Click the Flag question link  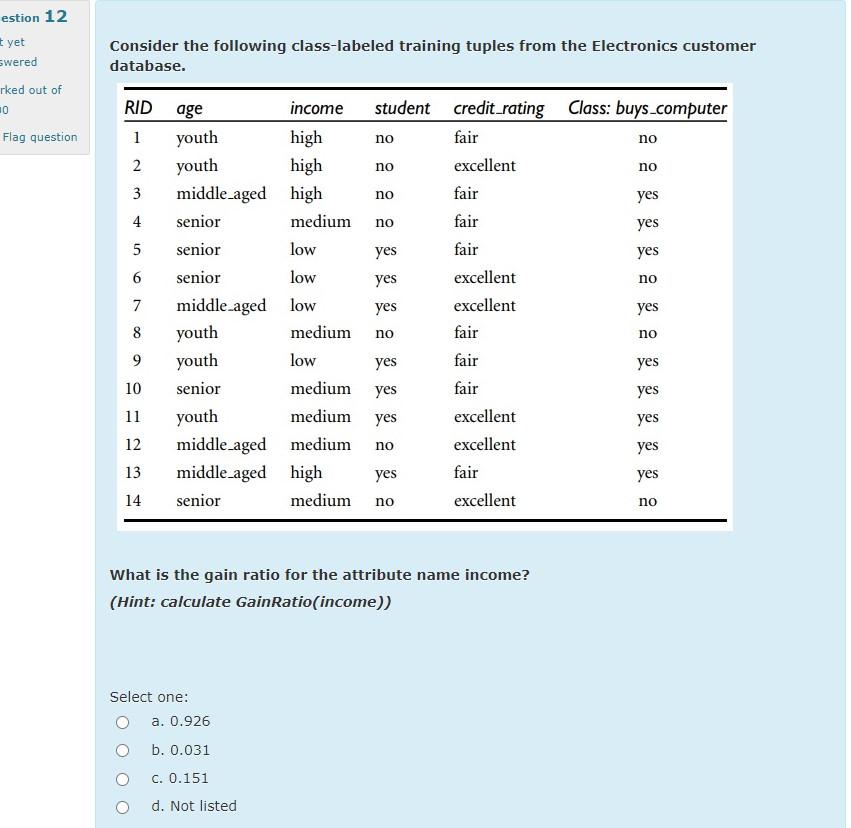[x=40, y=137]
